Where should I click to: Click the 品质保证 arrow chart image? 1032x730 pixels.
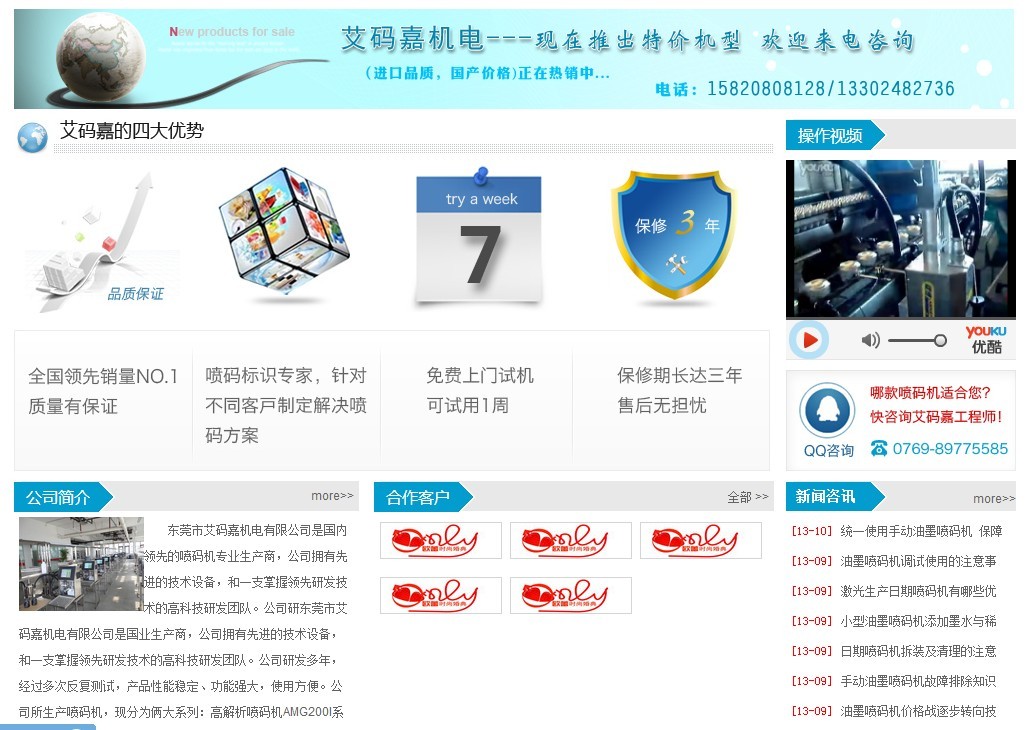pyautogui.click(x=102, y=242)
